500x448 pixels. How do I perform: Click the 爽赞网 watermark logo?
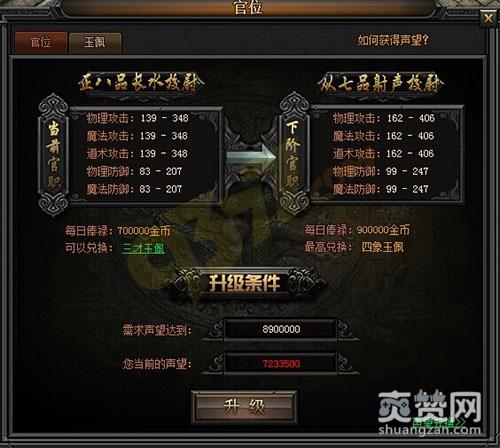pyautogui.click(x=430, y=413)
